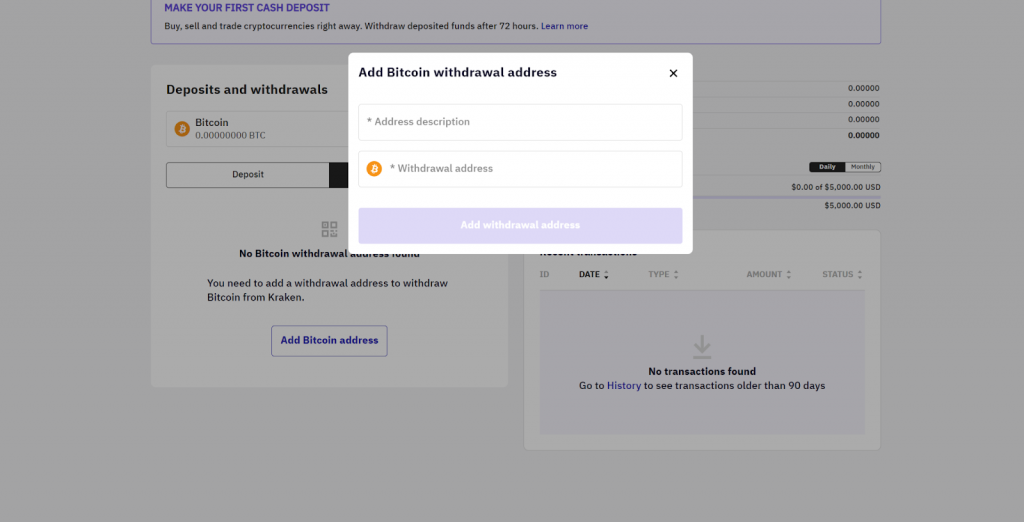The height and width of the screenshot is (522, 1024).
Task: Click the download arrow icon in transactions
Action: [702, 347]
